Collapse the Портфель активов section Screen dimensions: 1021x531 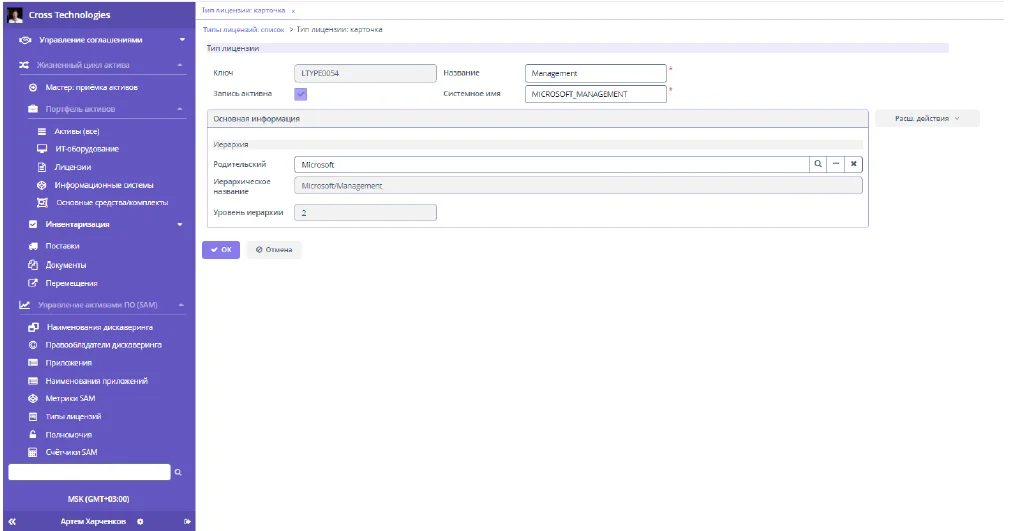179,109
